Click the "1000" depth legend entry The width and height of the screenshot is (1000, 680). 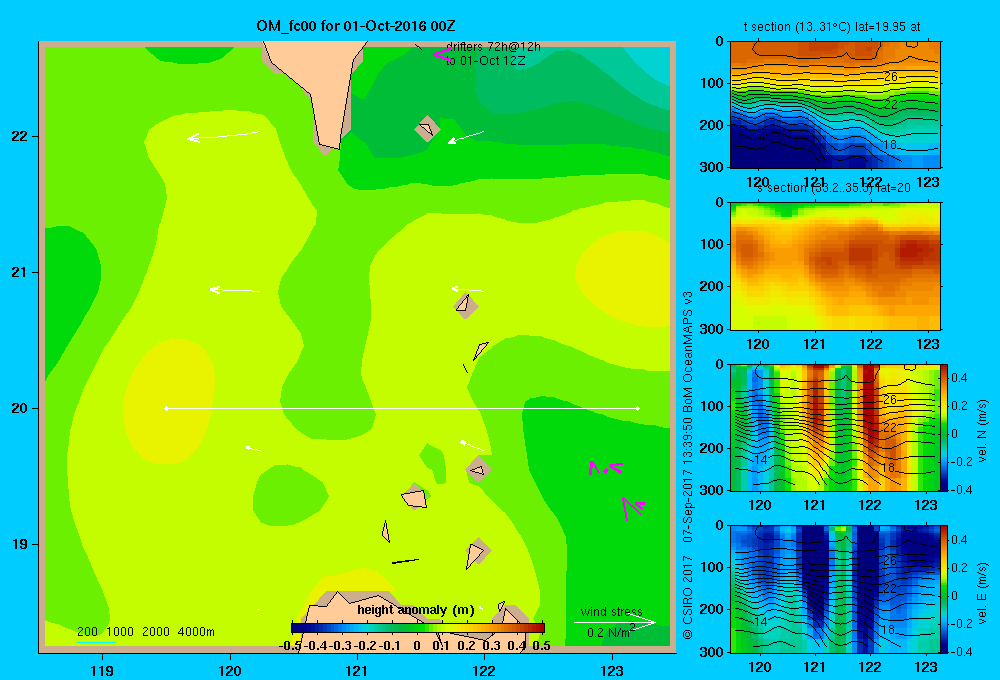tap(120, 632)
